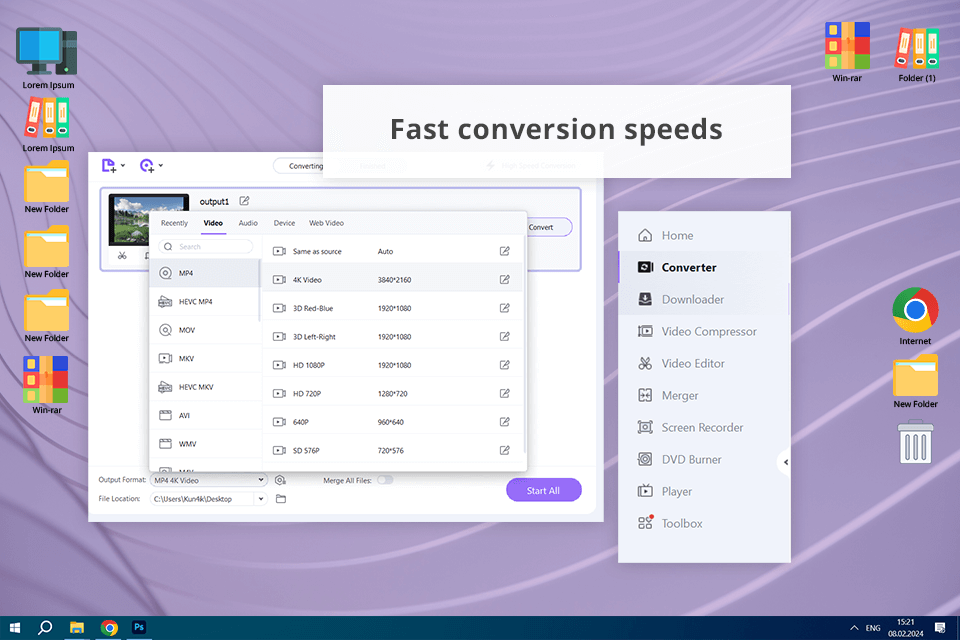Screen dimensions: 960x640
Task: Choose 640P preset
Action: point(393,422)
